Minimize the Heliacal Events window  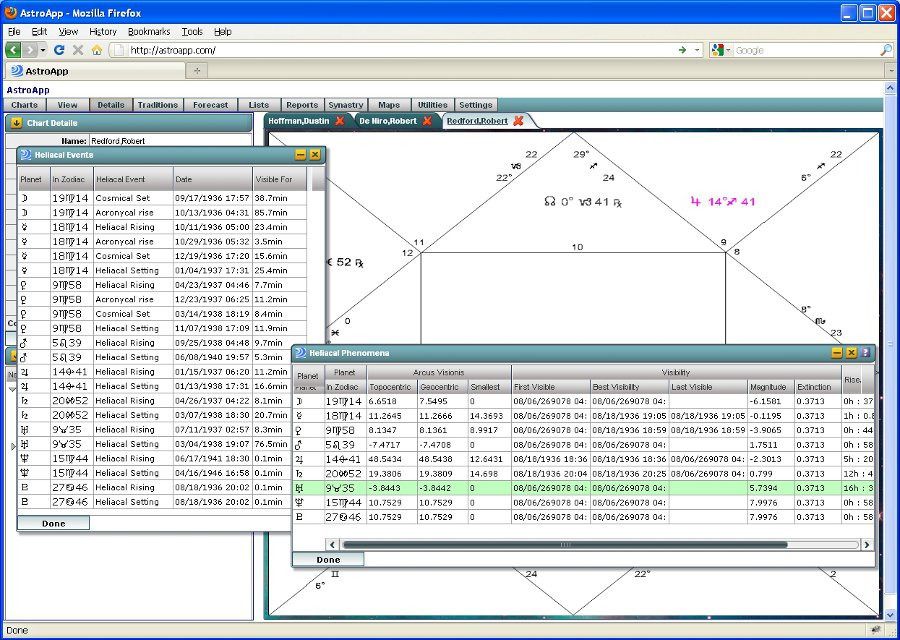coord(300,155)
